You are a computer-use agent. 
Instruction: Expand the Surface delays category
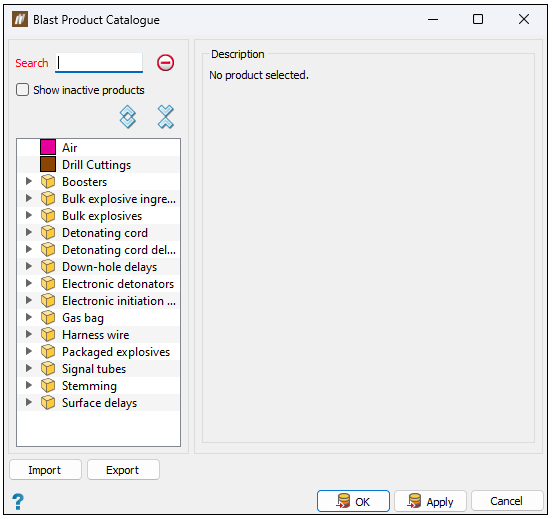point(29,402)
